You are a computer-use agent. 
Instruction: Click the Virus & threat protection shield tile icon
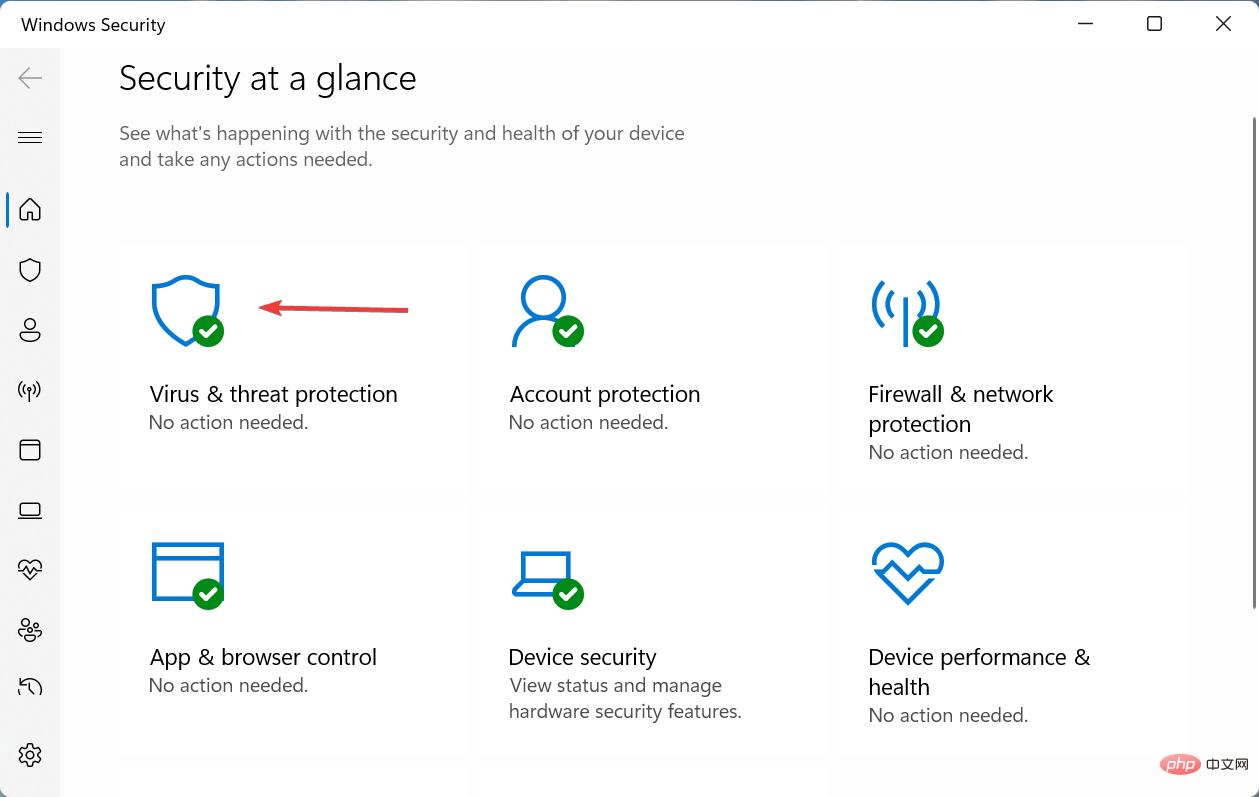pos(187,310)
